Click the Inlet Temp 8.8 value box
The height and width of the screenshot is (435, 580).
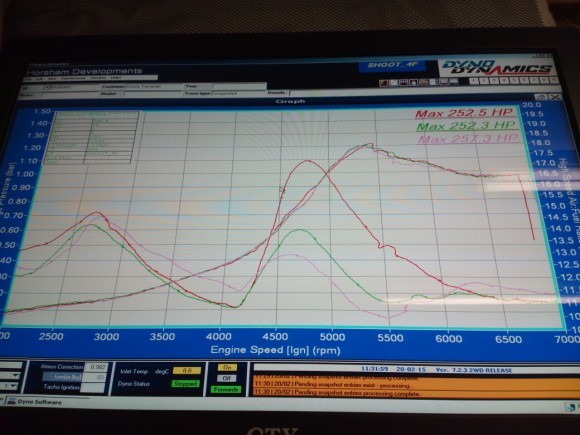click(187, 371)
